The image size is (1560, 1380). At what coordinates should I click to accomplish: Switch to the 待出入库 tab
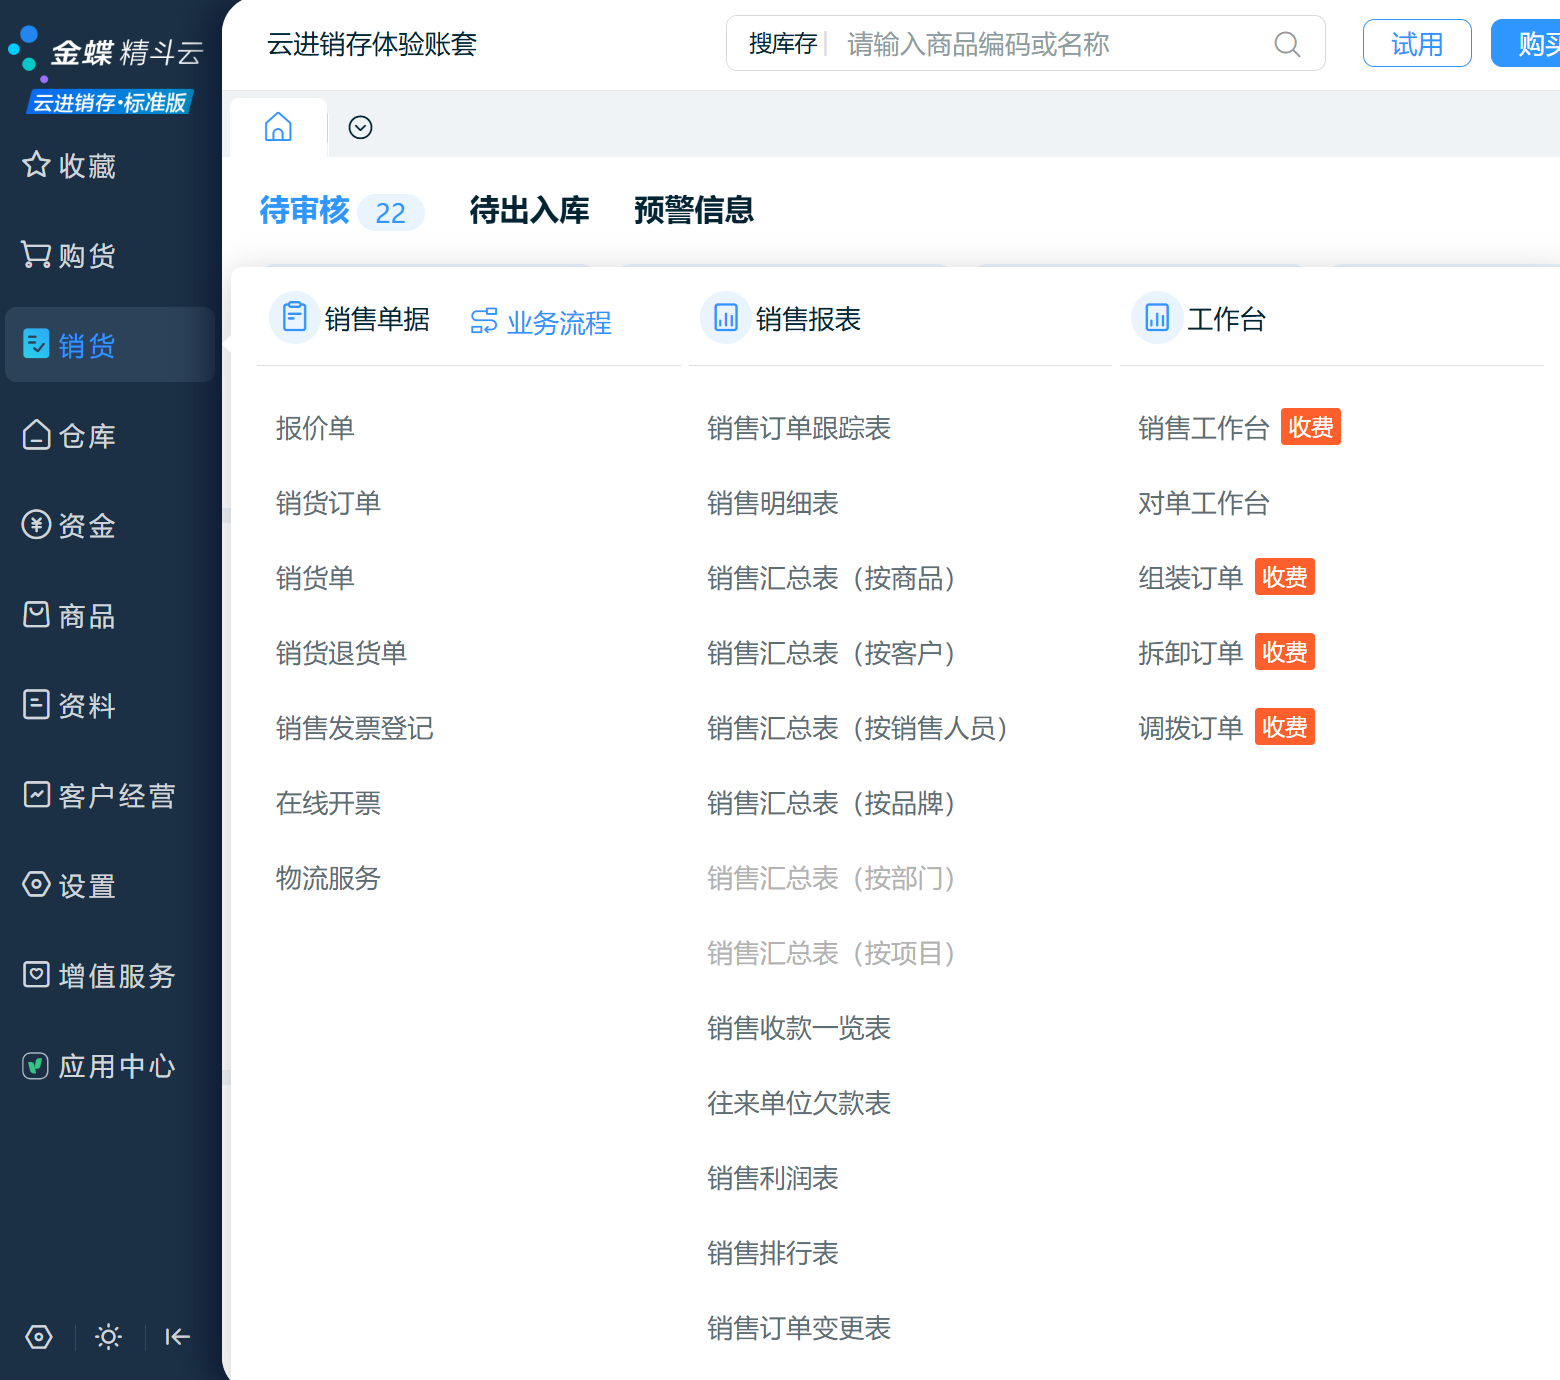tap(529, 210)
